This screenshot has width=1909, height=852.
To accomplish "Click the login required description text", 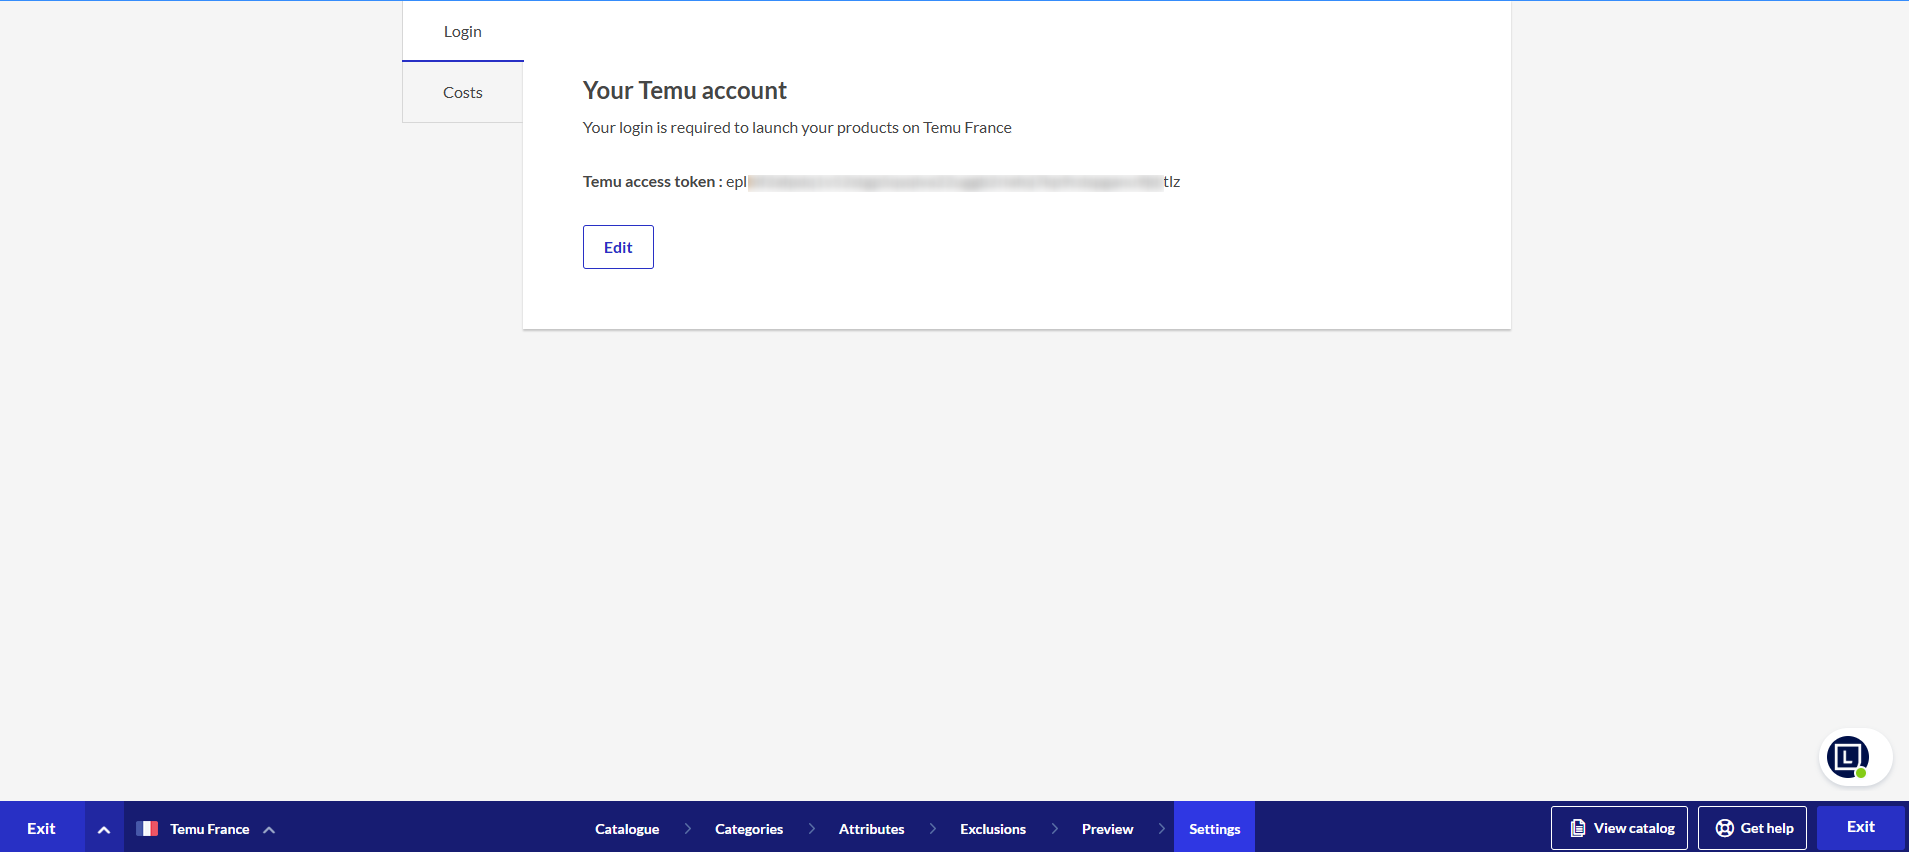I will click(797, 128).
